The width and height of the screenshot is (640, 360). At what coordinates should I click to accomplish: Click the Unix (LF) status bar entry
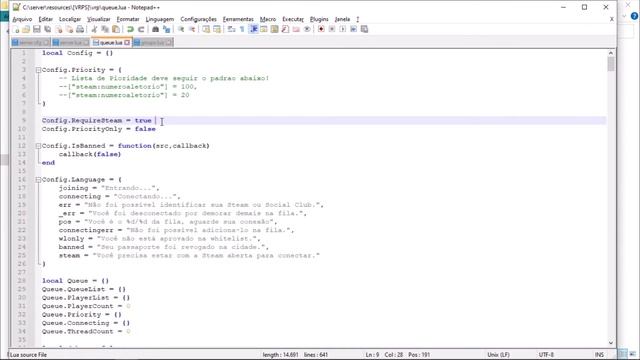coord(498,355)
